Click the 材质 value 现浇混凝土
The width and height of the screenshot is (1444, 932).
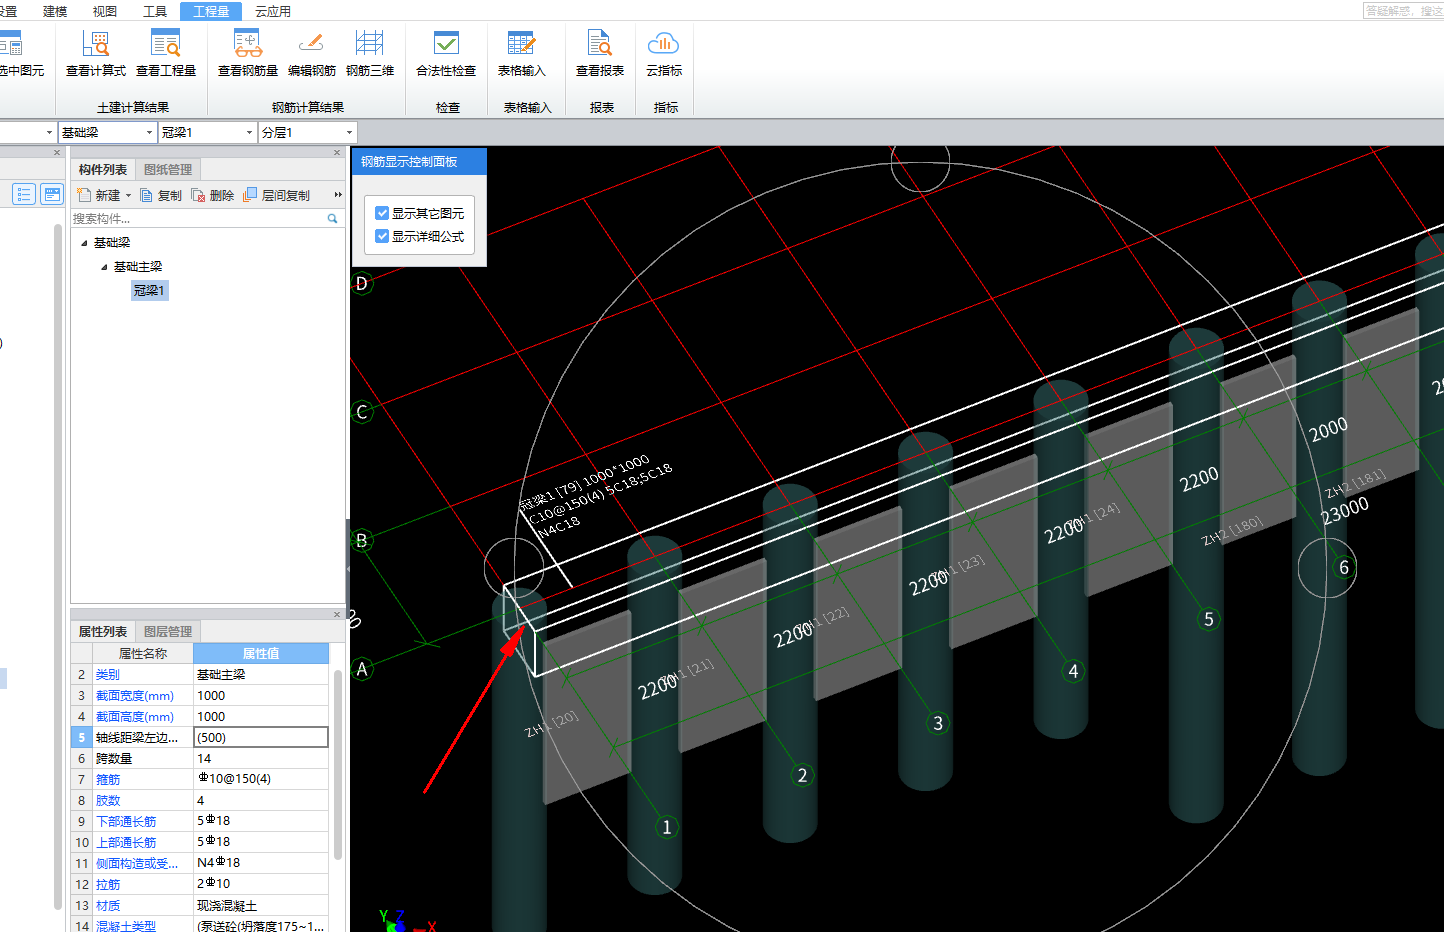point(261,906)
